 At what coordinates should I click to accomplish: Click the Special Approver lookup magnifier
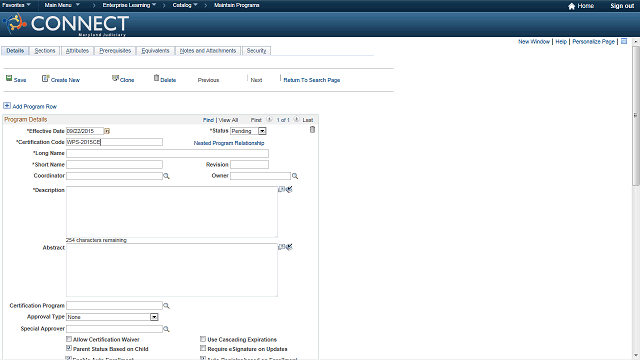point(166,329)
